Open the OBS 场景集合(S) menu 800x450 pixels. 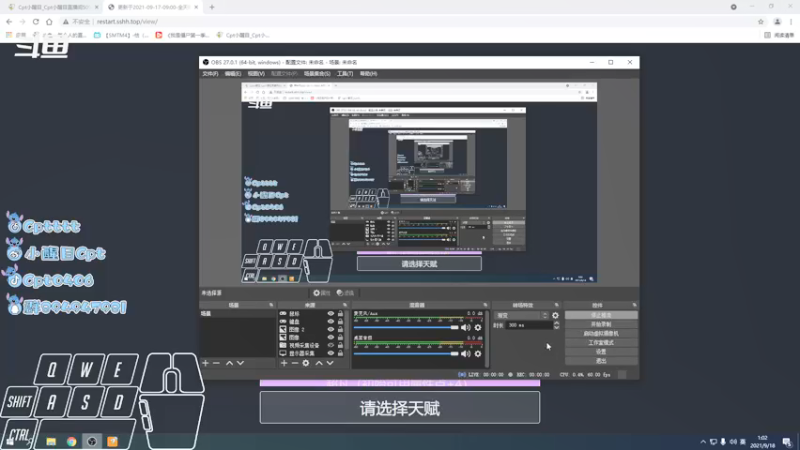click(x=317, y=74)
